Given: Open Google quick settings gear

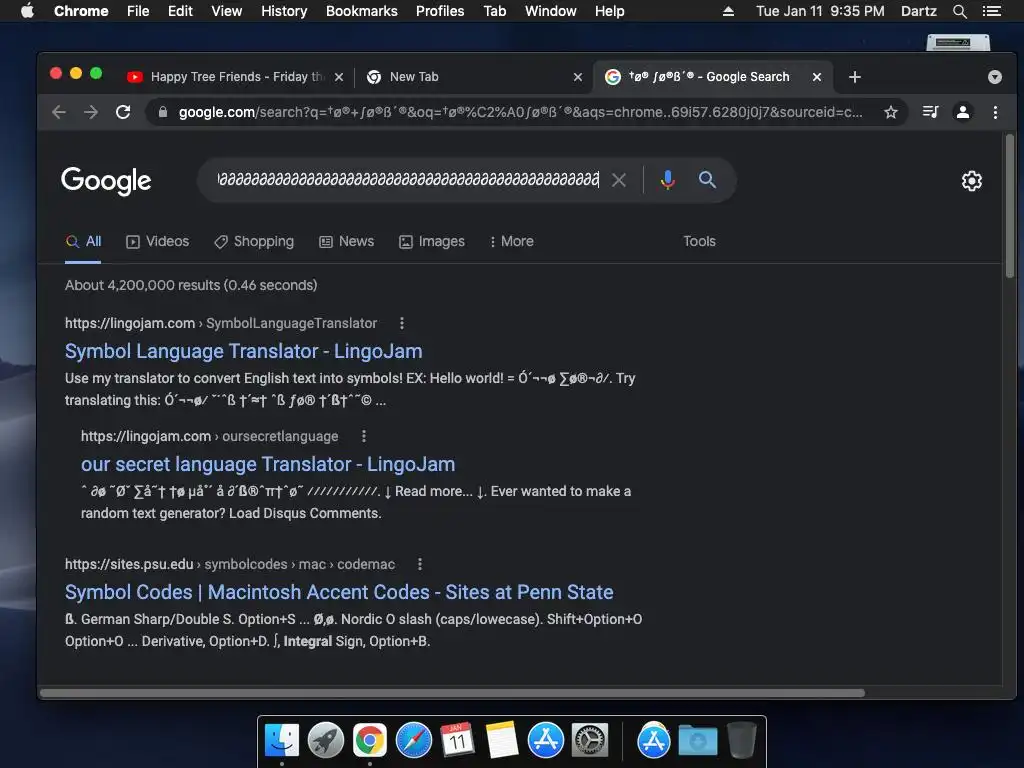Looking at the screenshot, I should tap(971, 181).
